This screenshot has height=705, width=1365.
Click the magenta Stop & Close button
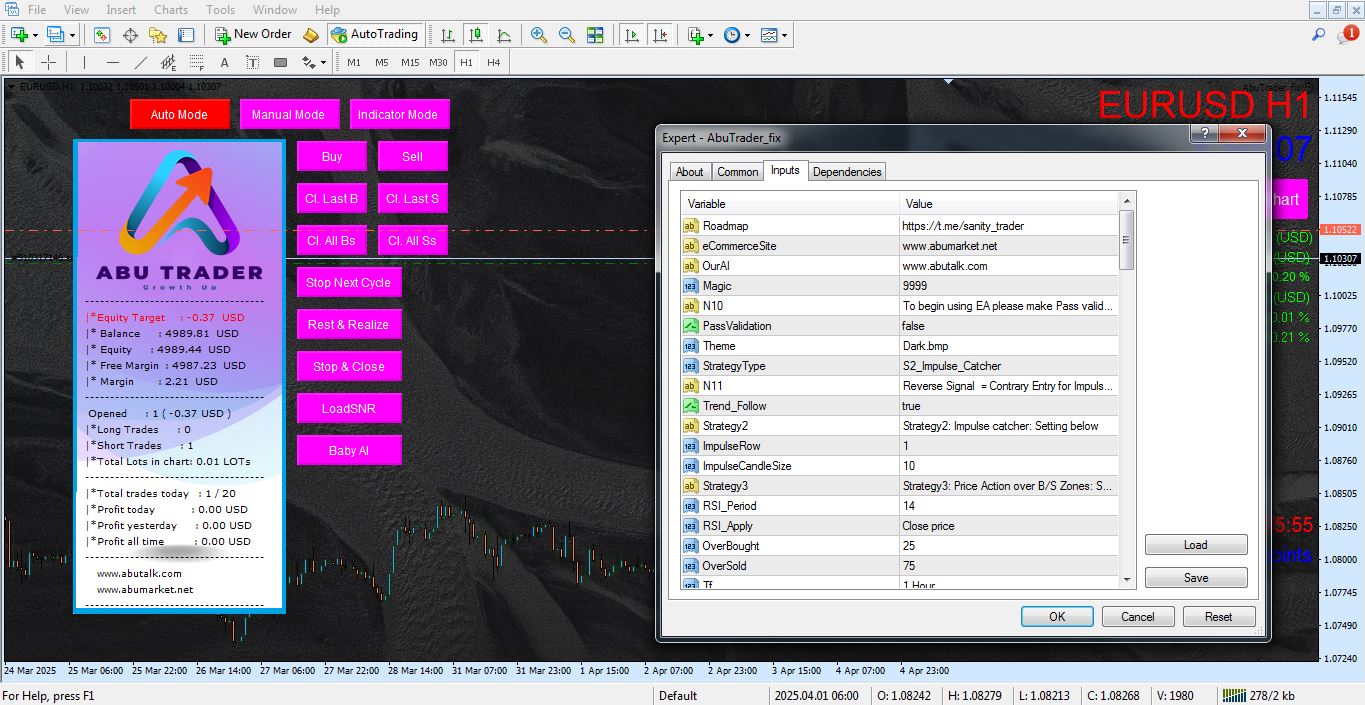pos(348,367)
